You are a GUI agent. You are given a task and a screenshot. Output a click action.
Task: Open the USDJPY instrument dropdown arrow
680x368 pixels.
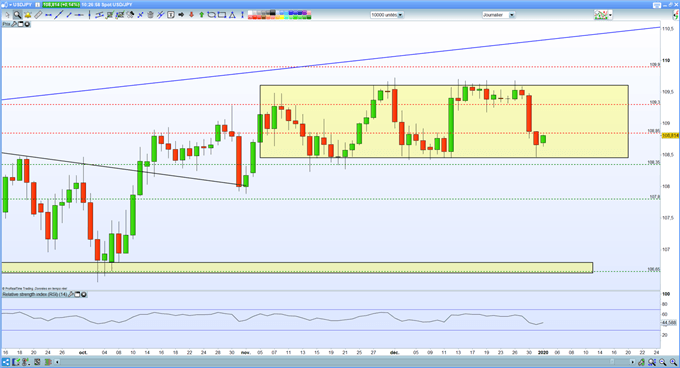(9, 5)
